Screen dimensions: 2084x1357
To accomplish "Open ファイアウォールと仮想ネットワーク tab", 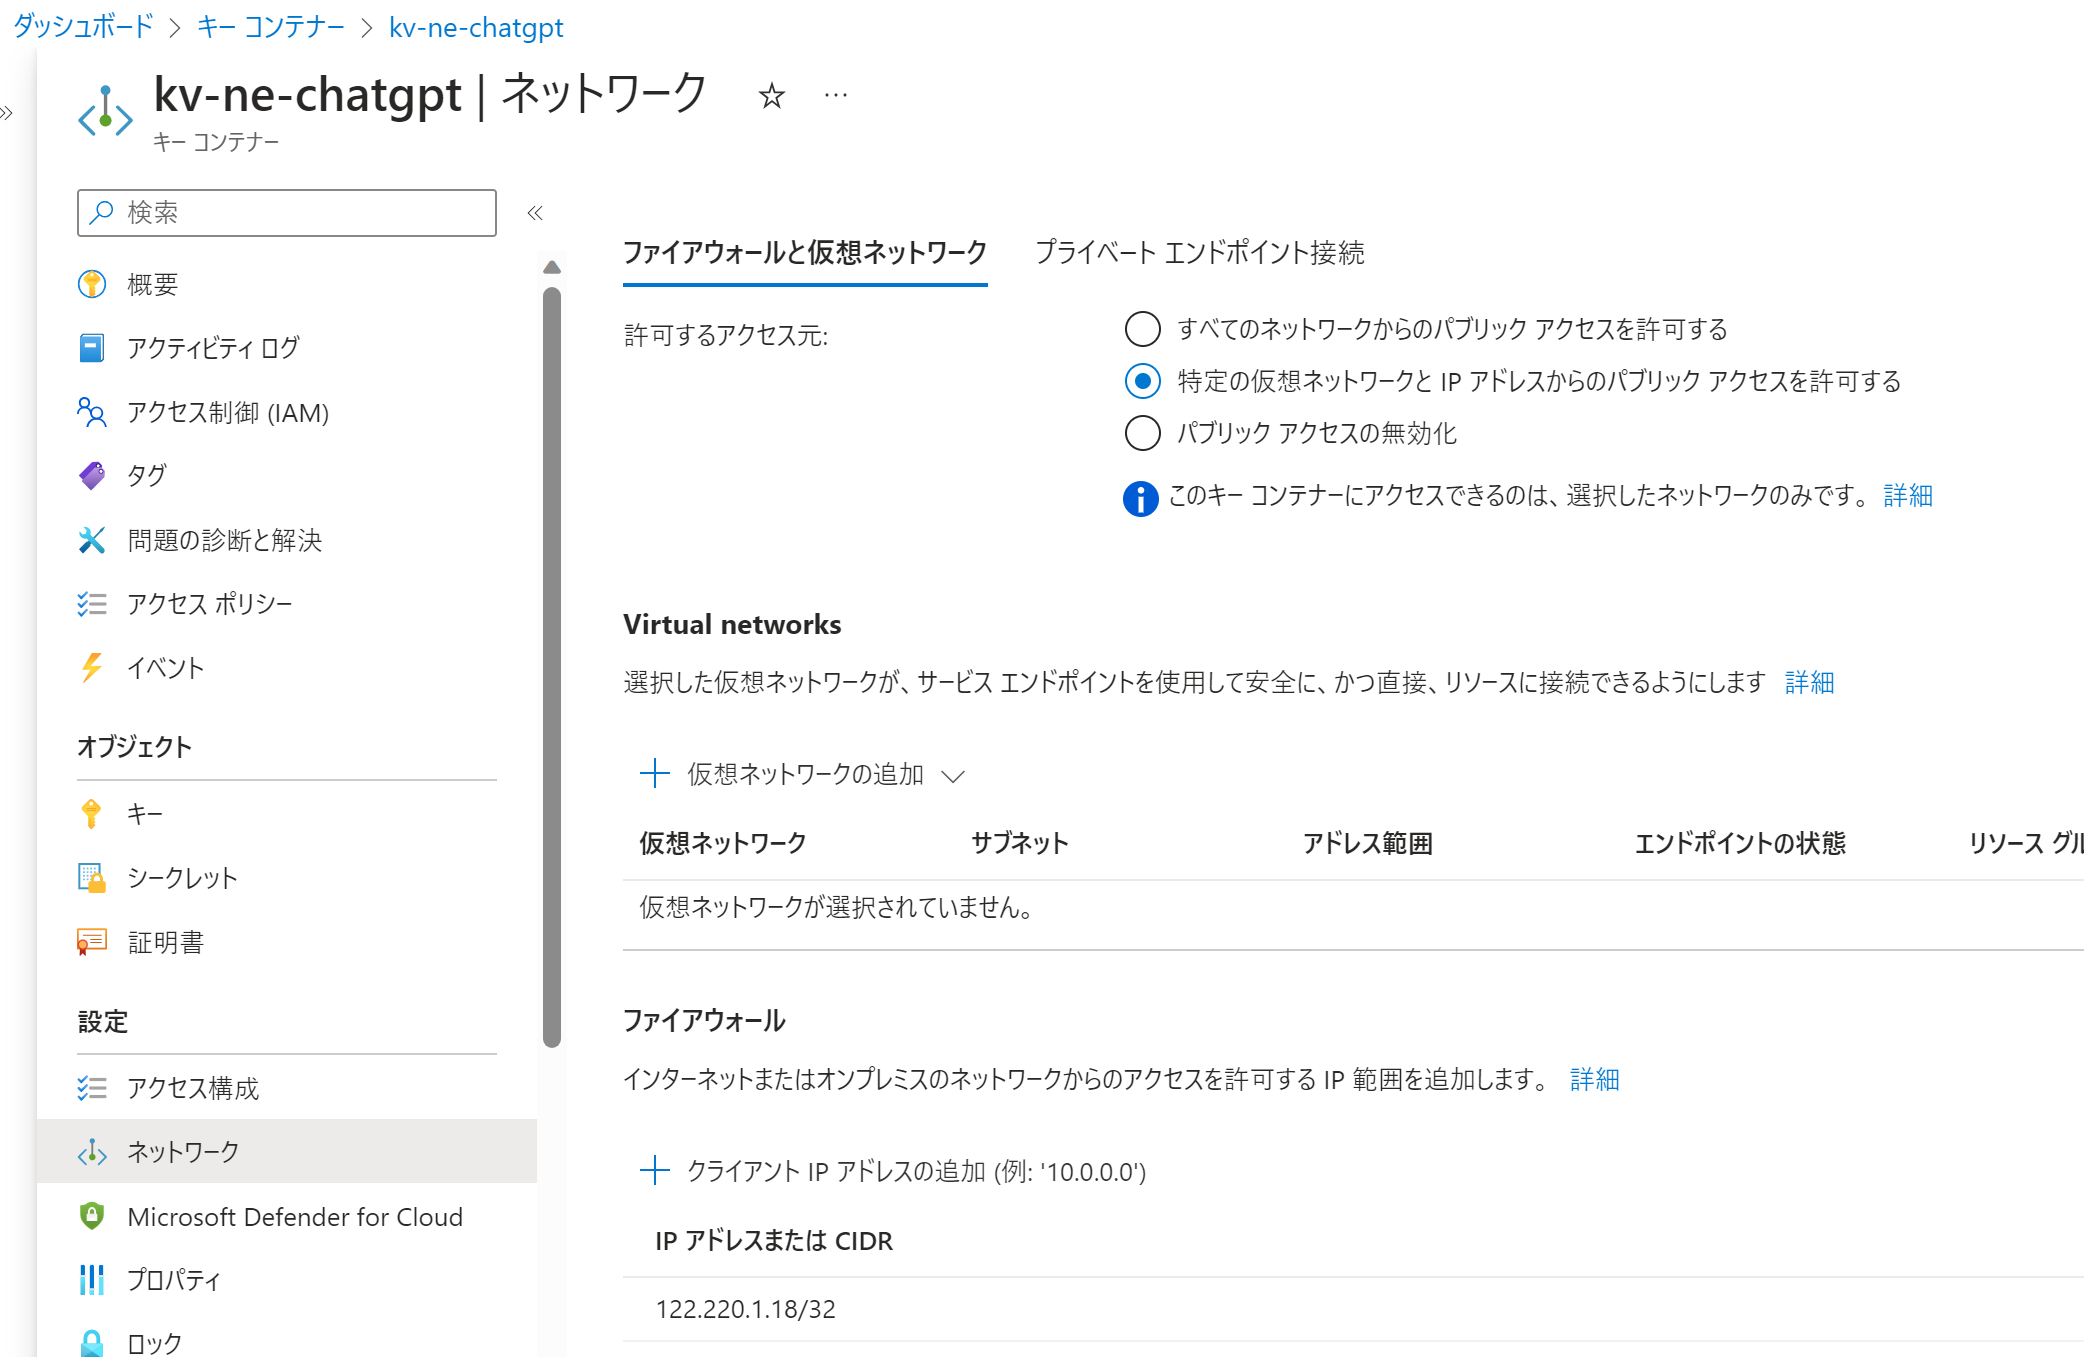I will coord(804,253).
